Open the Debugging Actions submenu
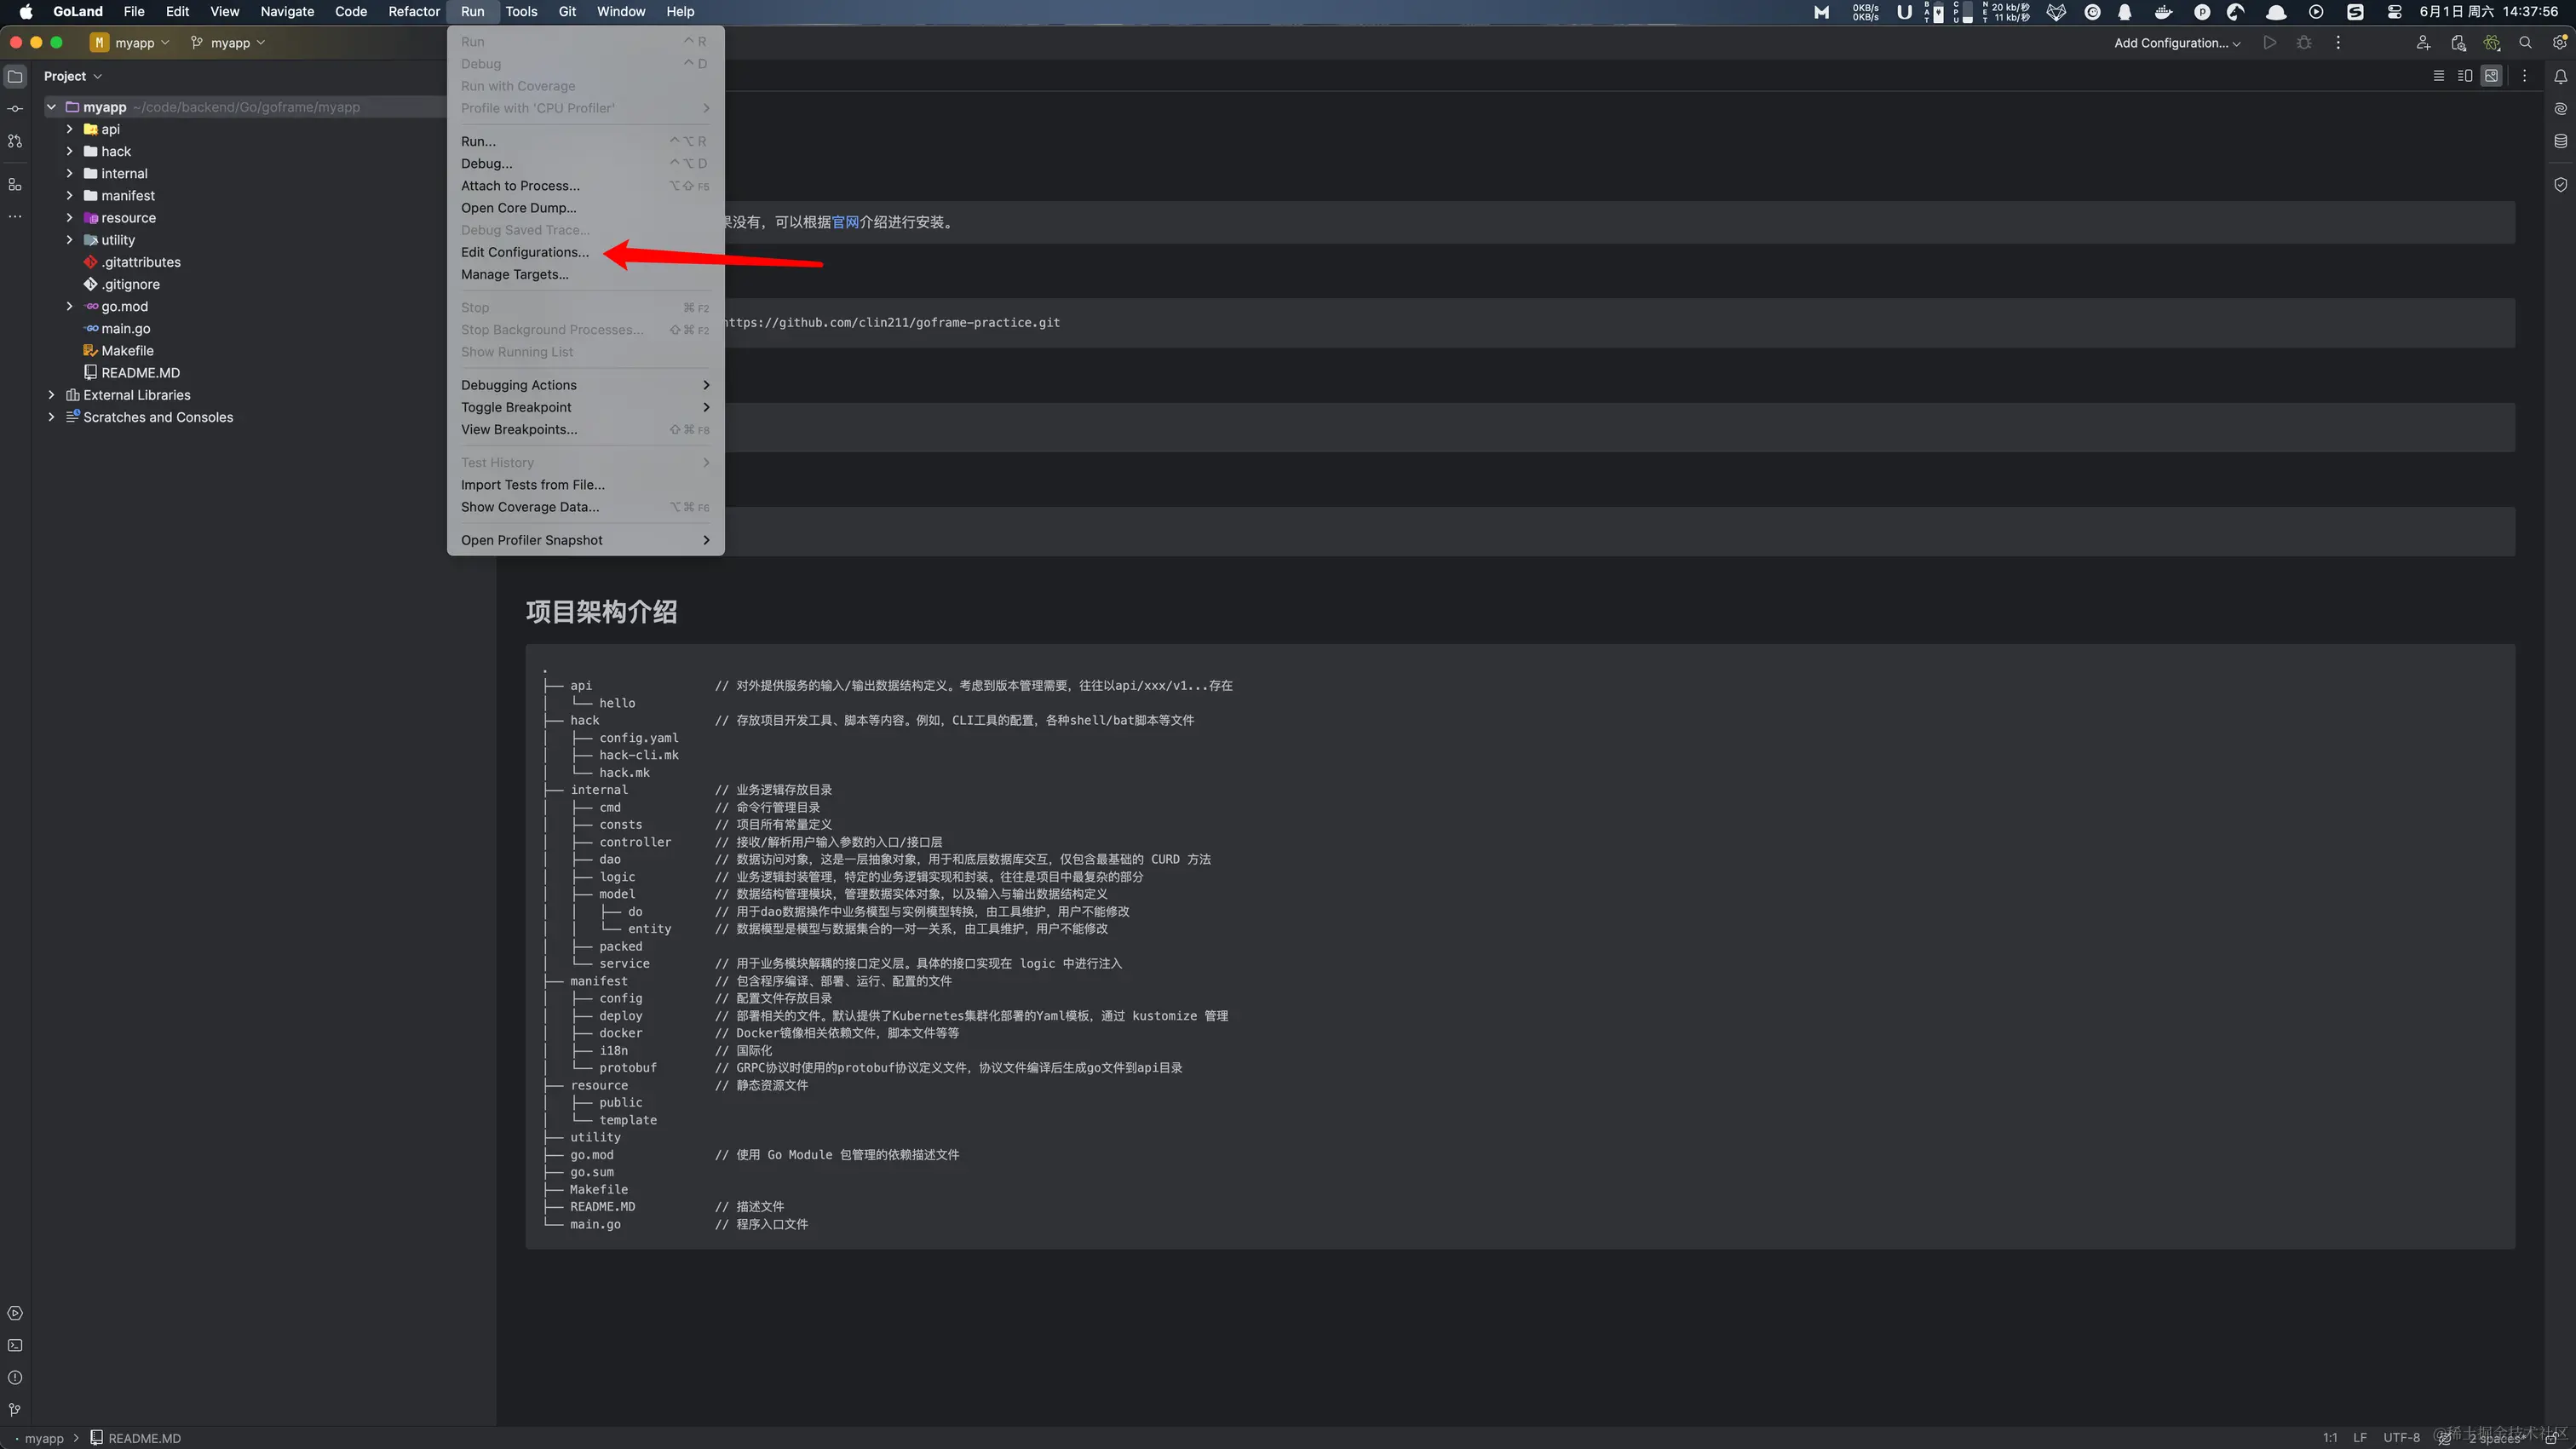The height and width of the screenshot is (1449, 2576). [585, 385]
